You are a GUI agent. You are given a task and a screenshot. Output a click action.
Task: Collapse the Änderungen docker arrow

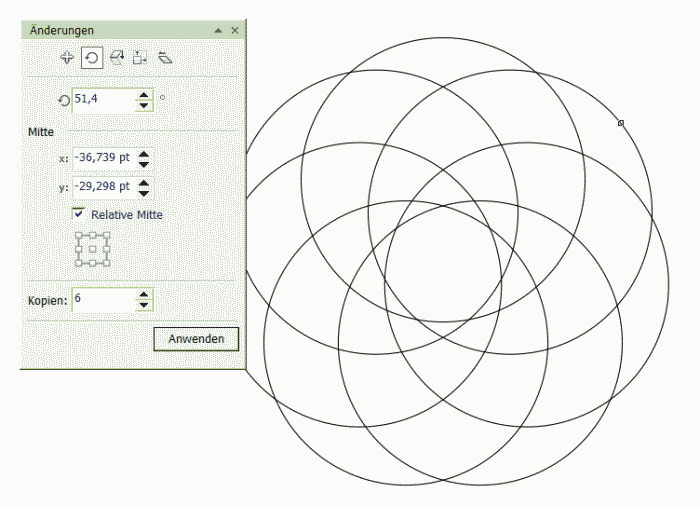click(x=218, y=30)
